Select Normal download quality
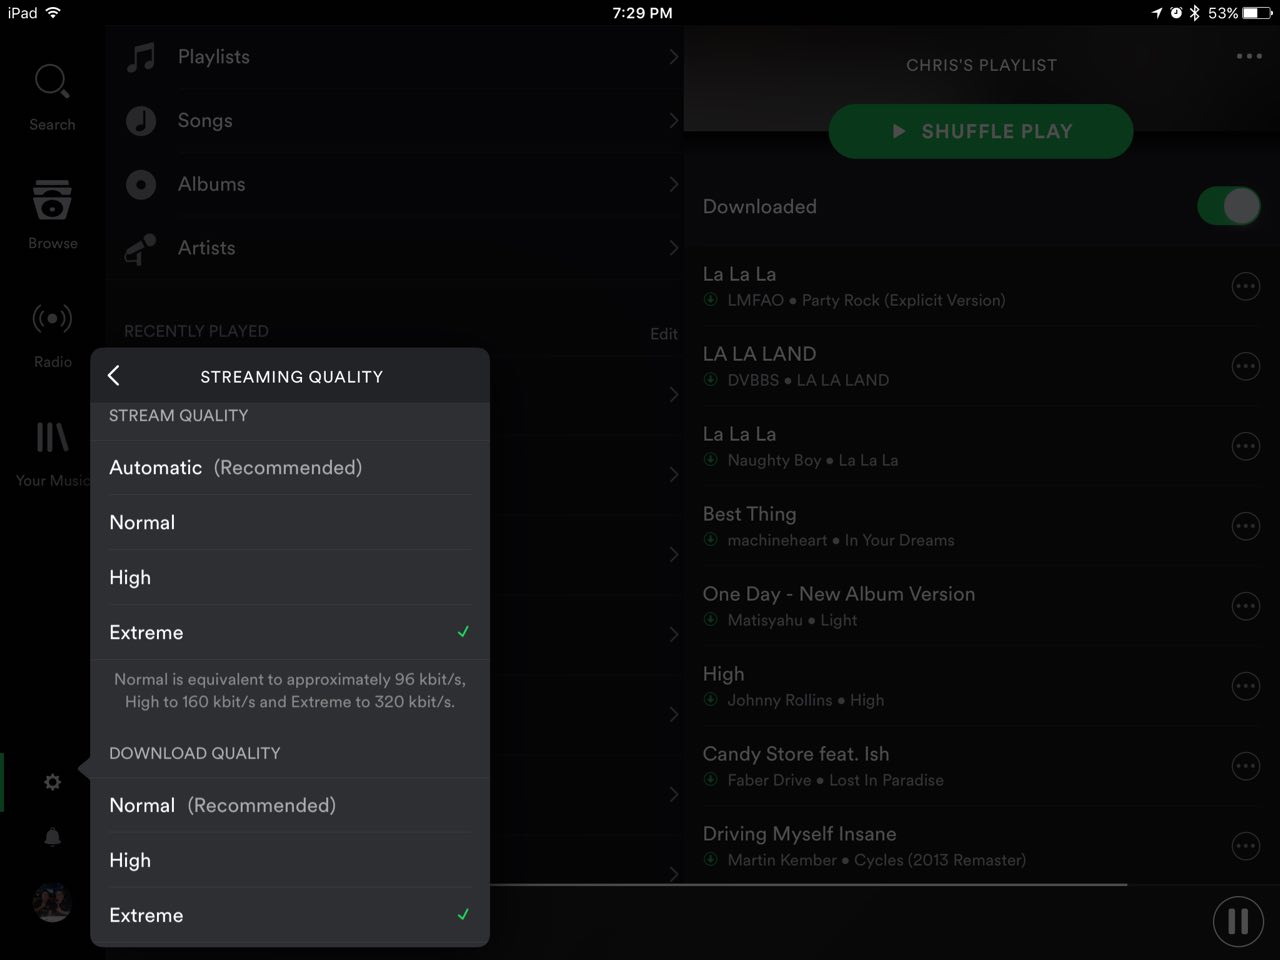1280x960 pixels. click(290, 806)
